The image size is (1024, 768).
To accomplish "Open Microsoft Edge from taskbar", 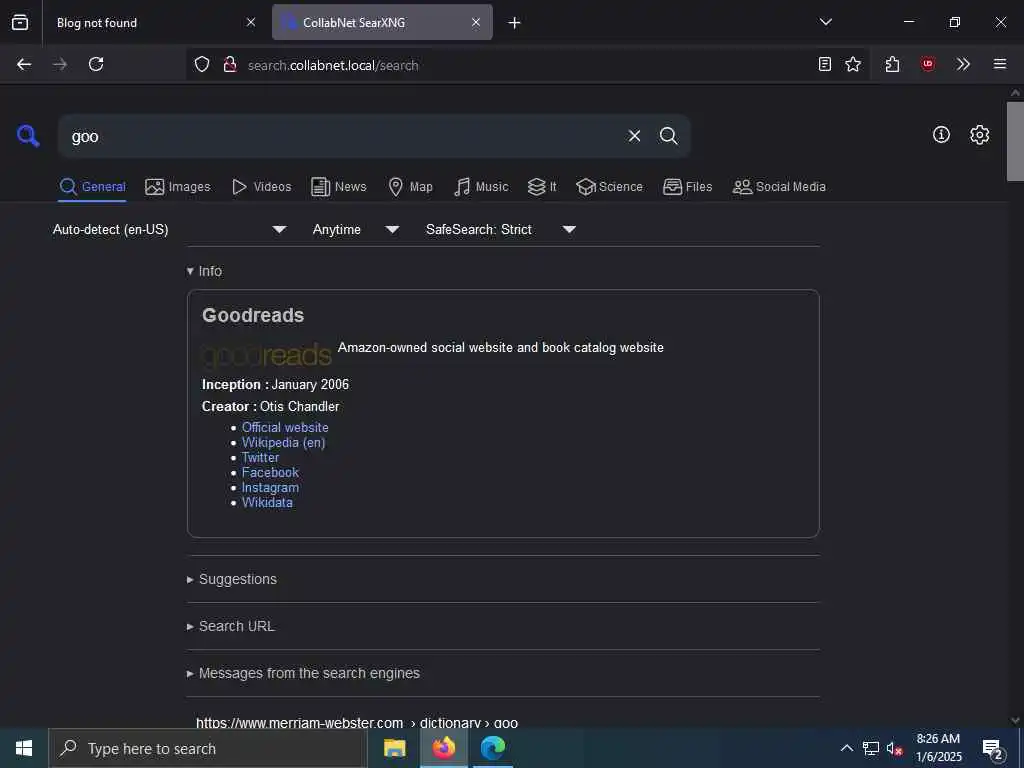I will [x=492, y=748].
